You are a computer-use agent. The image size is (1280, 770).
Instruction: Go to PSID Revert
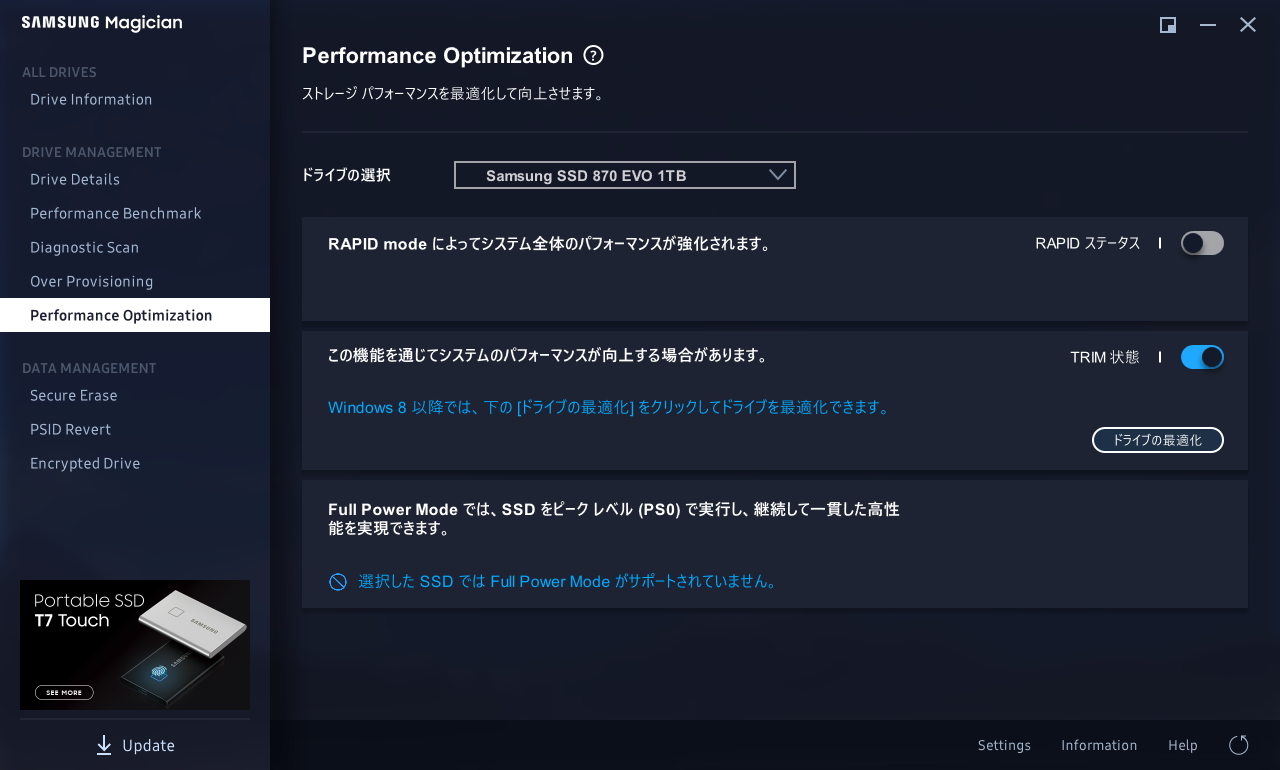tap(71, 429)
